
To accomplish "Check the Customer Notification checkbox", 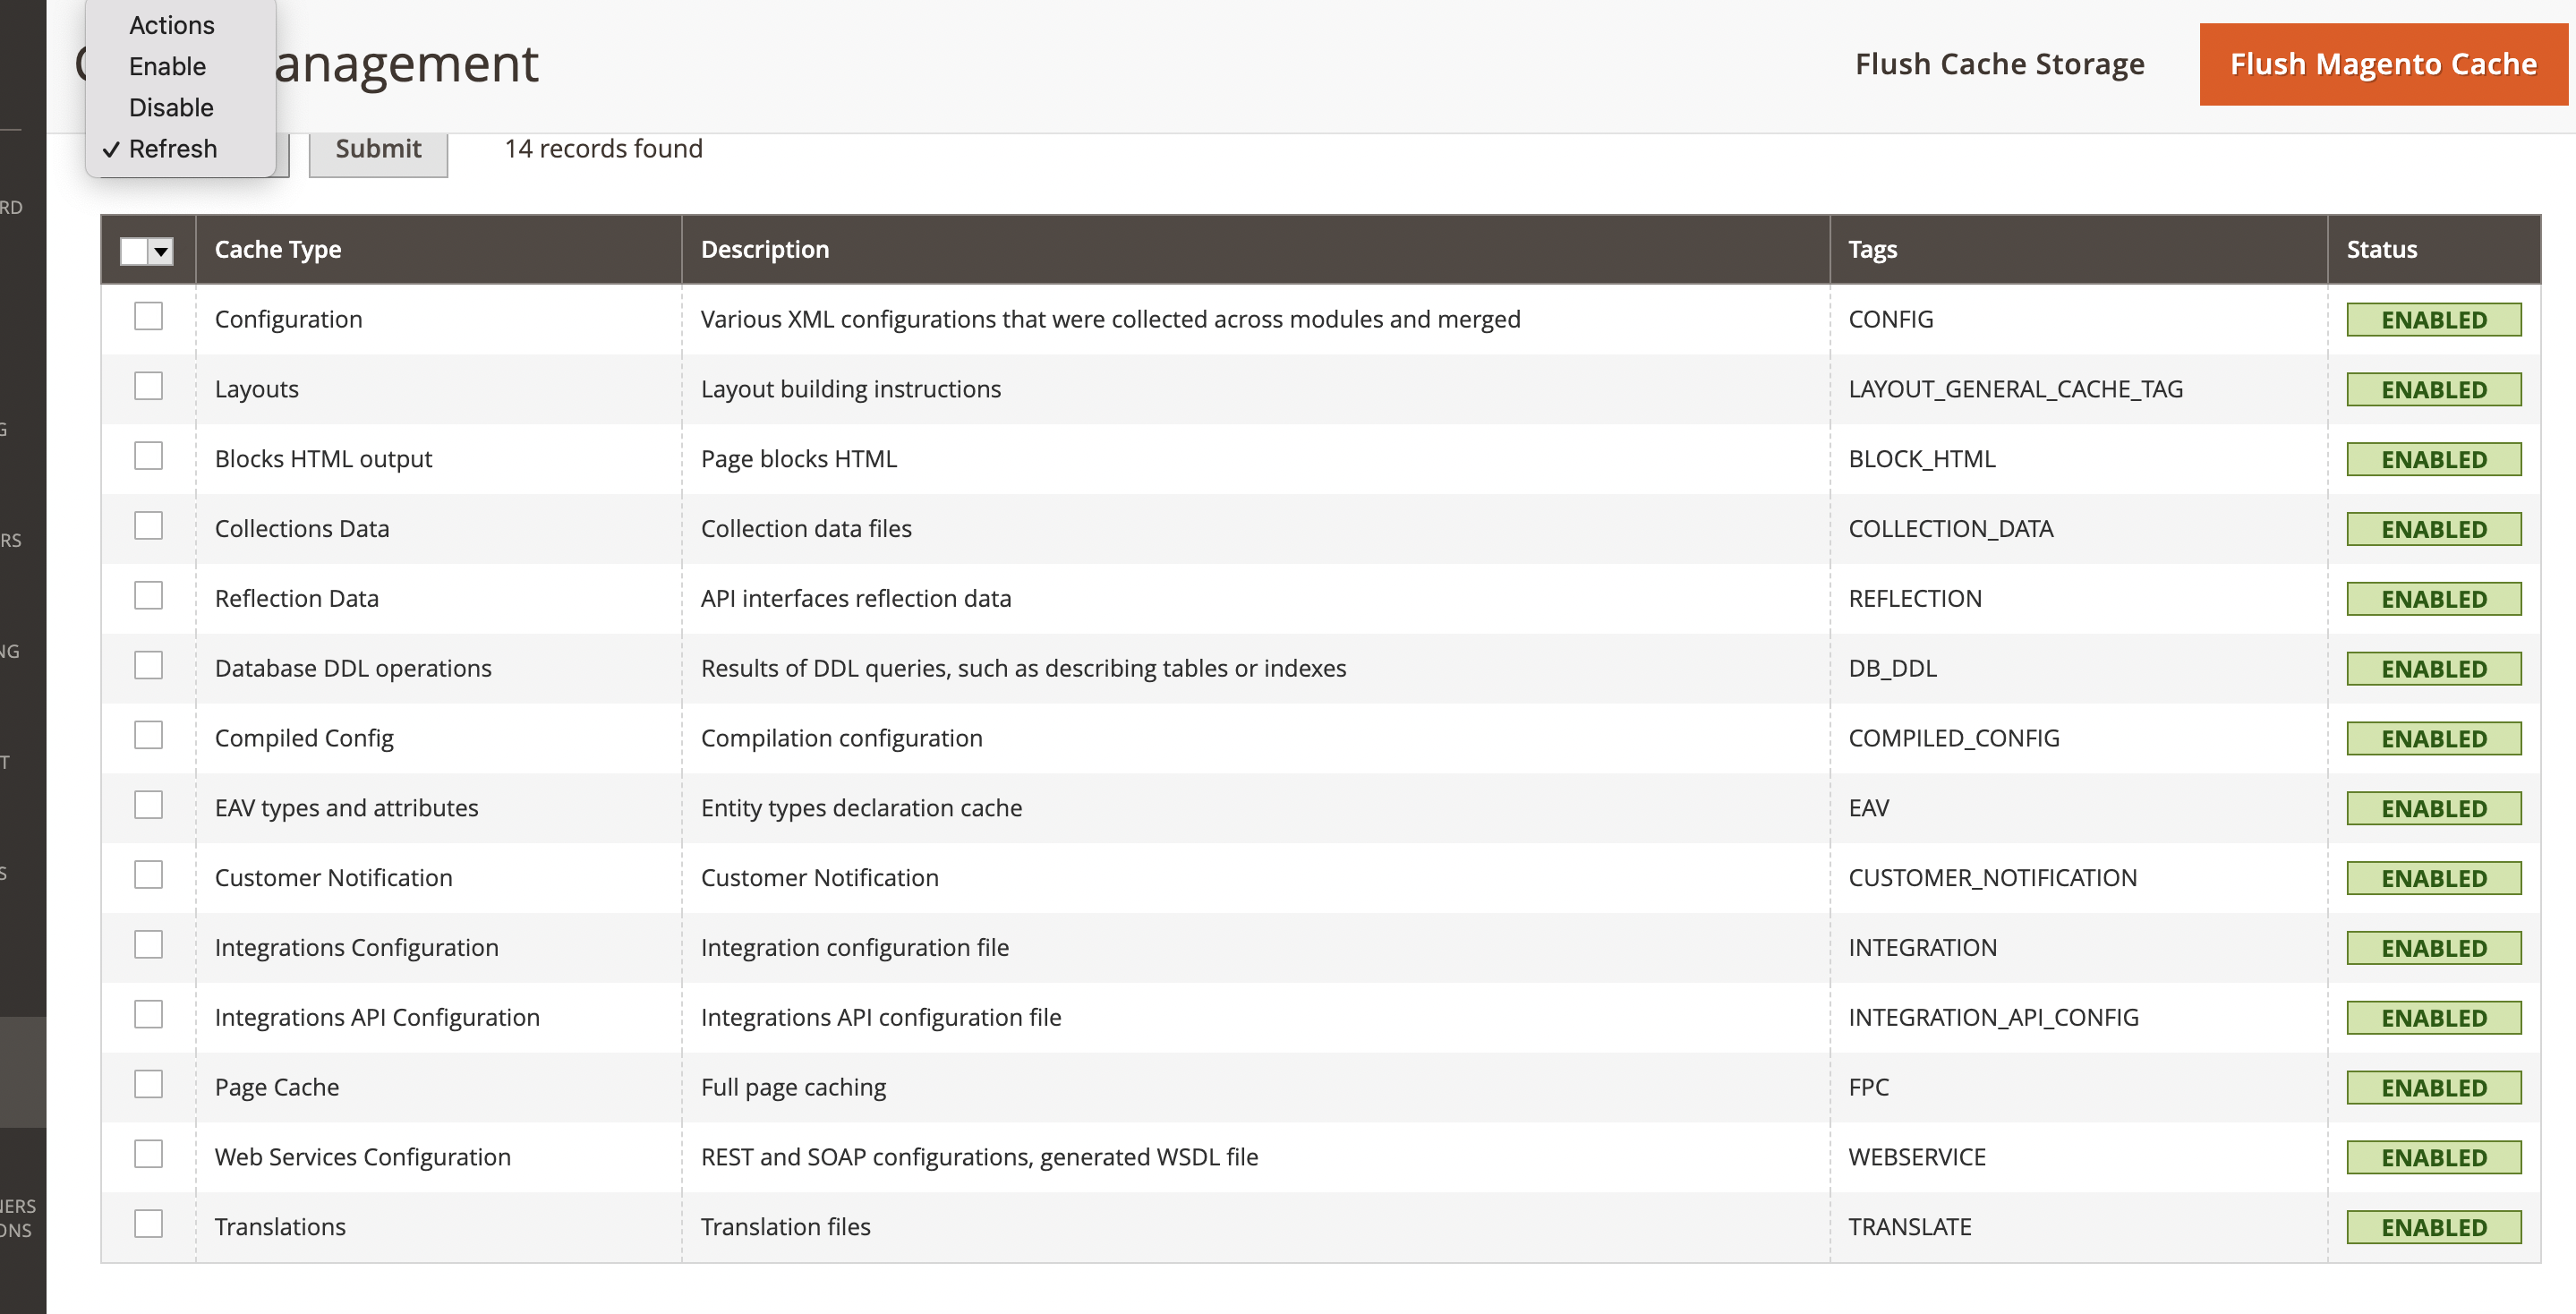I will point(148,874).
